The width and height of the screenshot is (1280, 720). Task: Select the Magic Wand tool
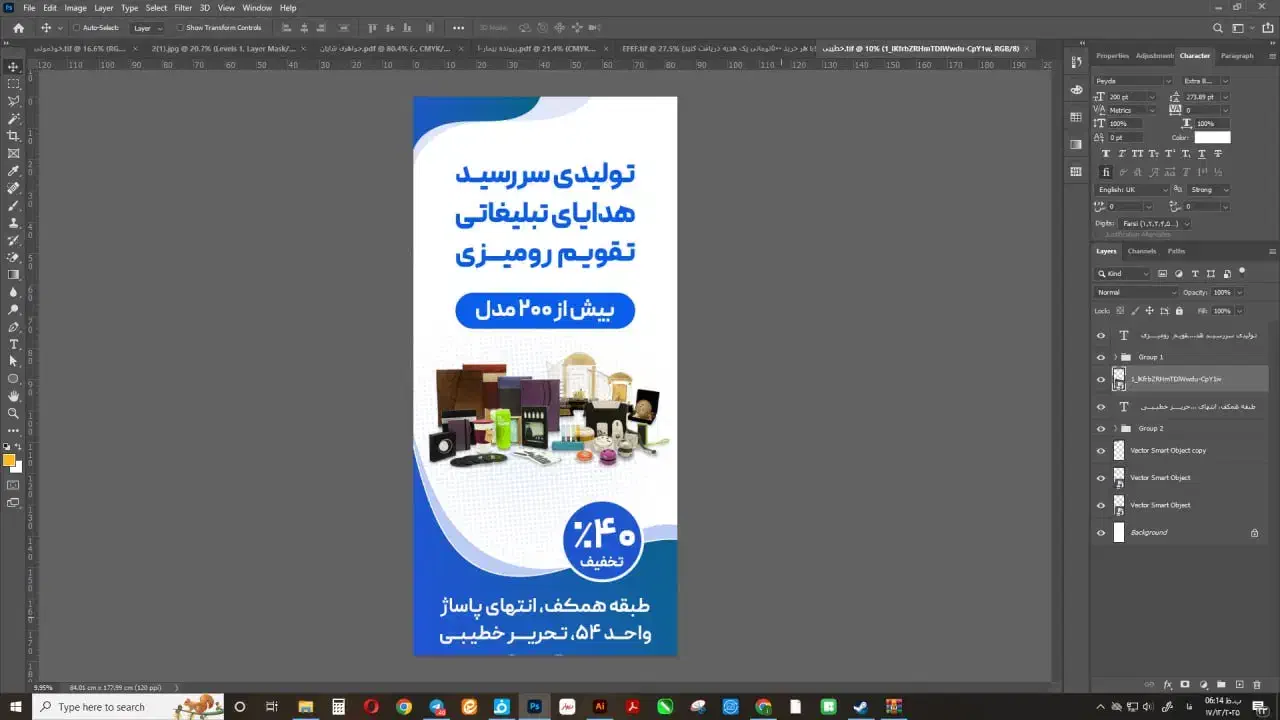click(13, 119)
